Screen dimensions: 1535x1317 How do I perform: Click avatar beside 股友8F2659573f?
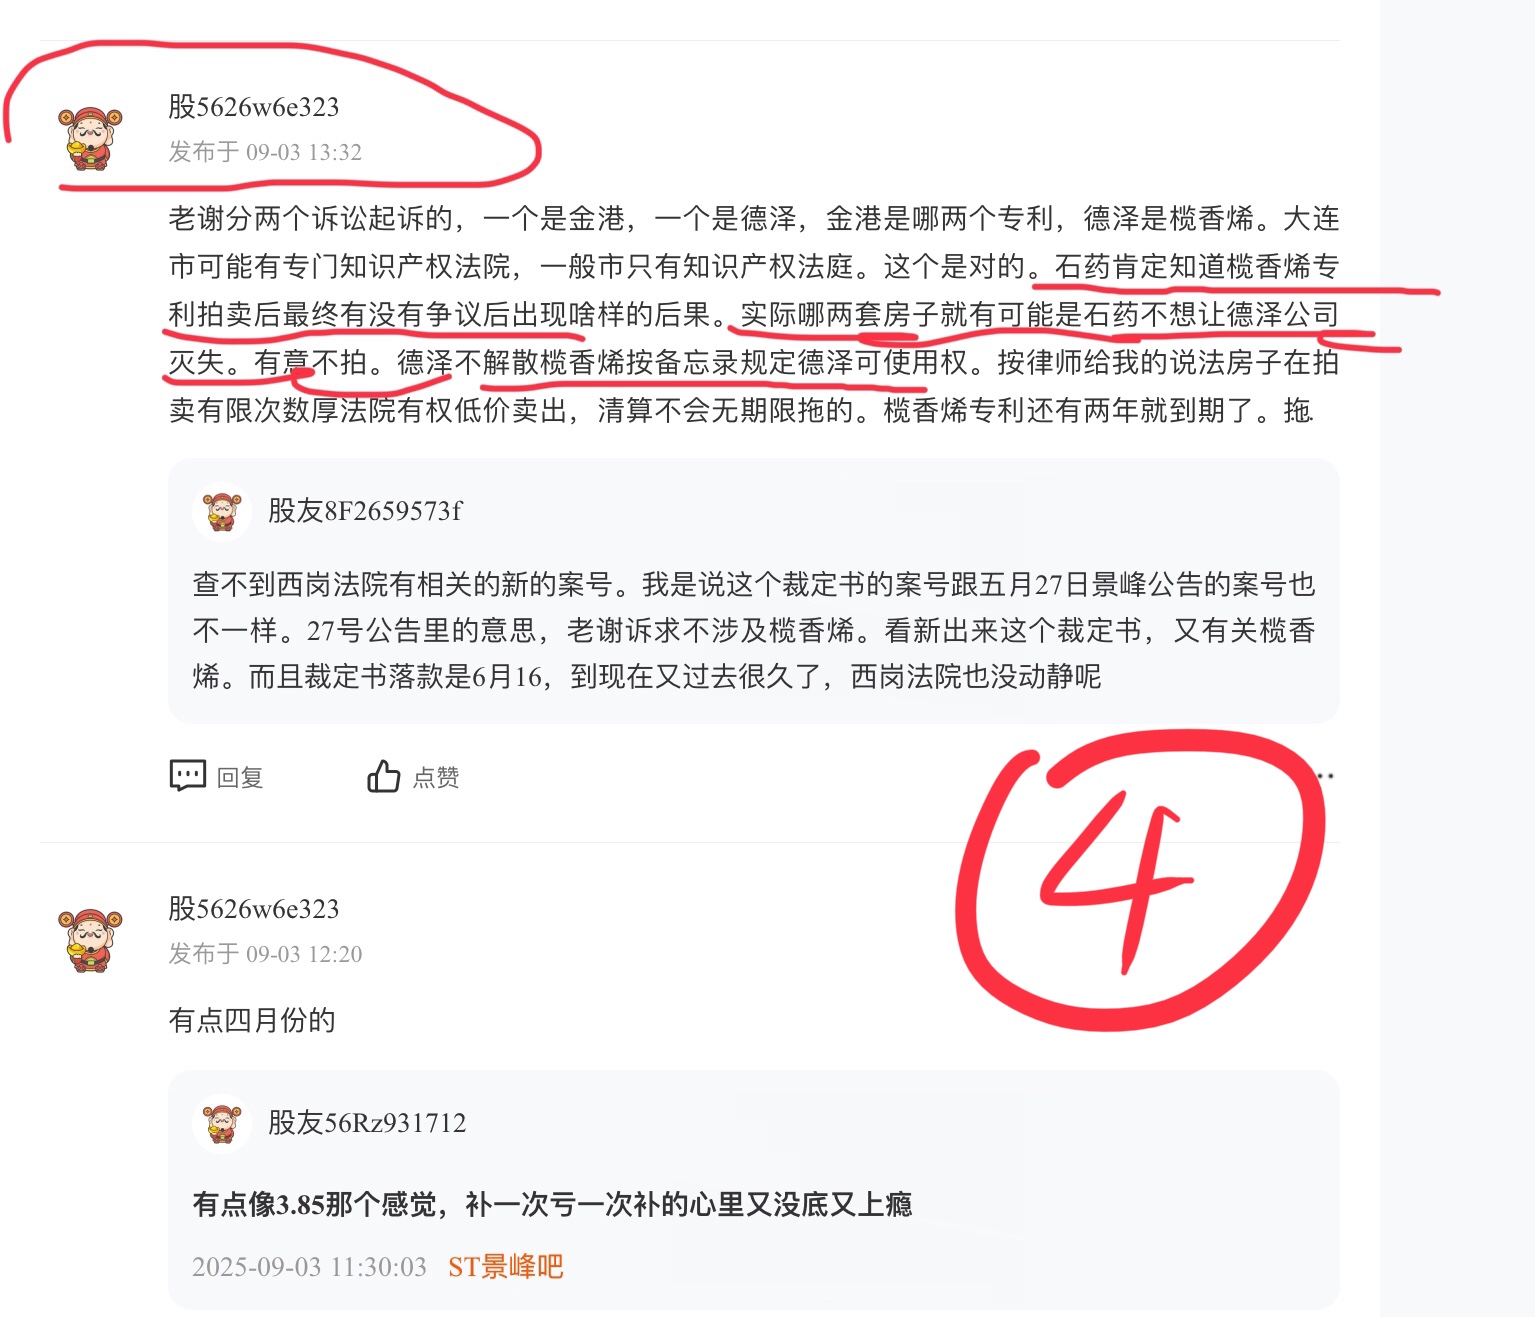222,512
